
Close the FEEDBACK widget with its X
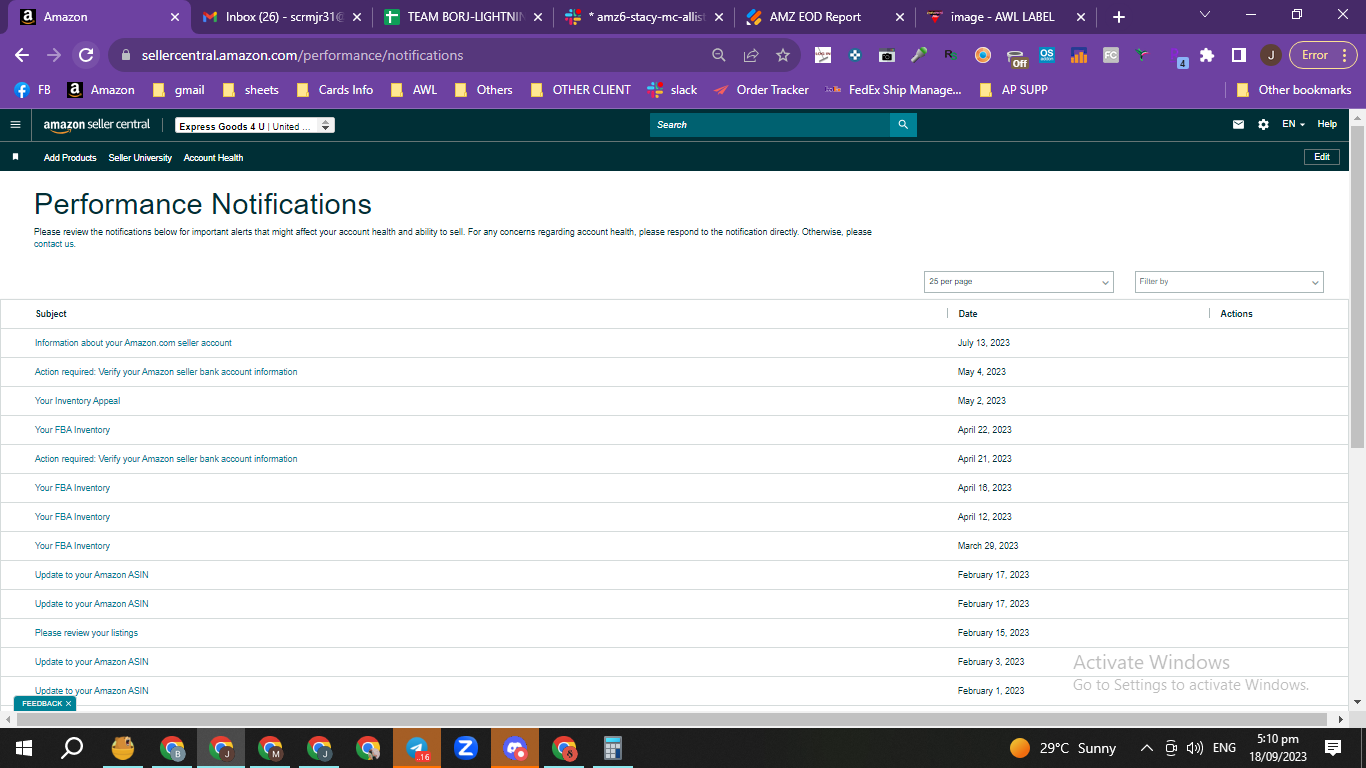(68, 704)
